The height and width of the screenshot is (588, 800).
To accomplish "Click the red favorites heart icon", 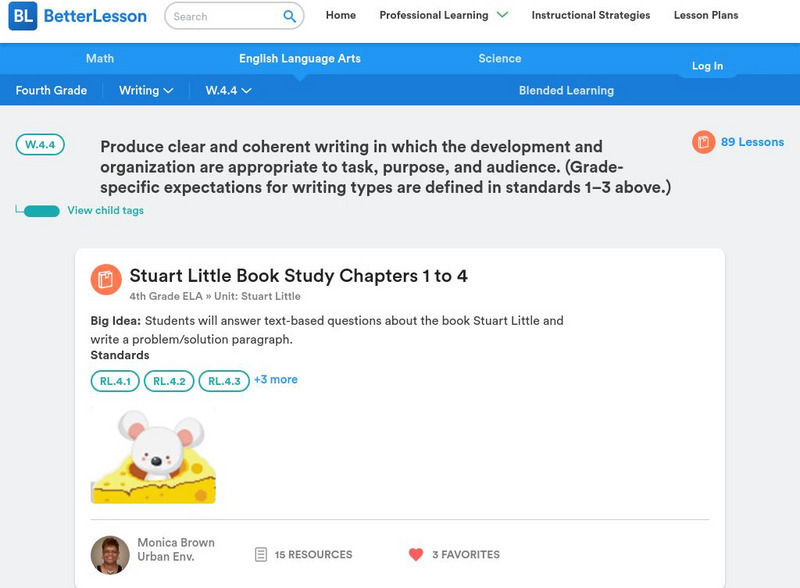I will click(x=416, y=554).
